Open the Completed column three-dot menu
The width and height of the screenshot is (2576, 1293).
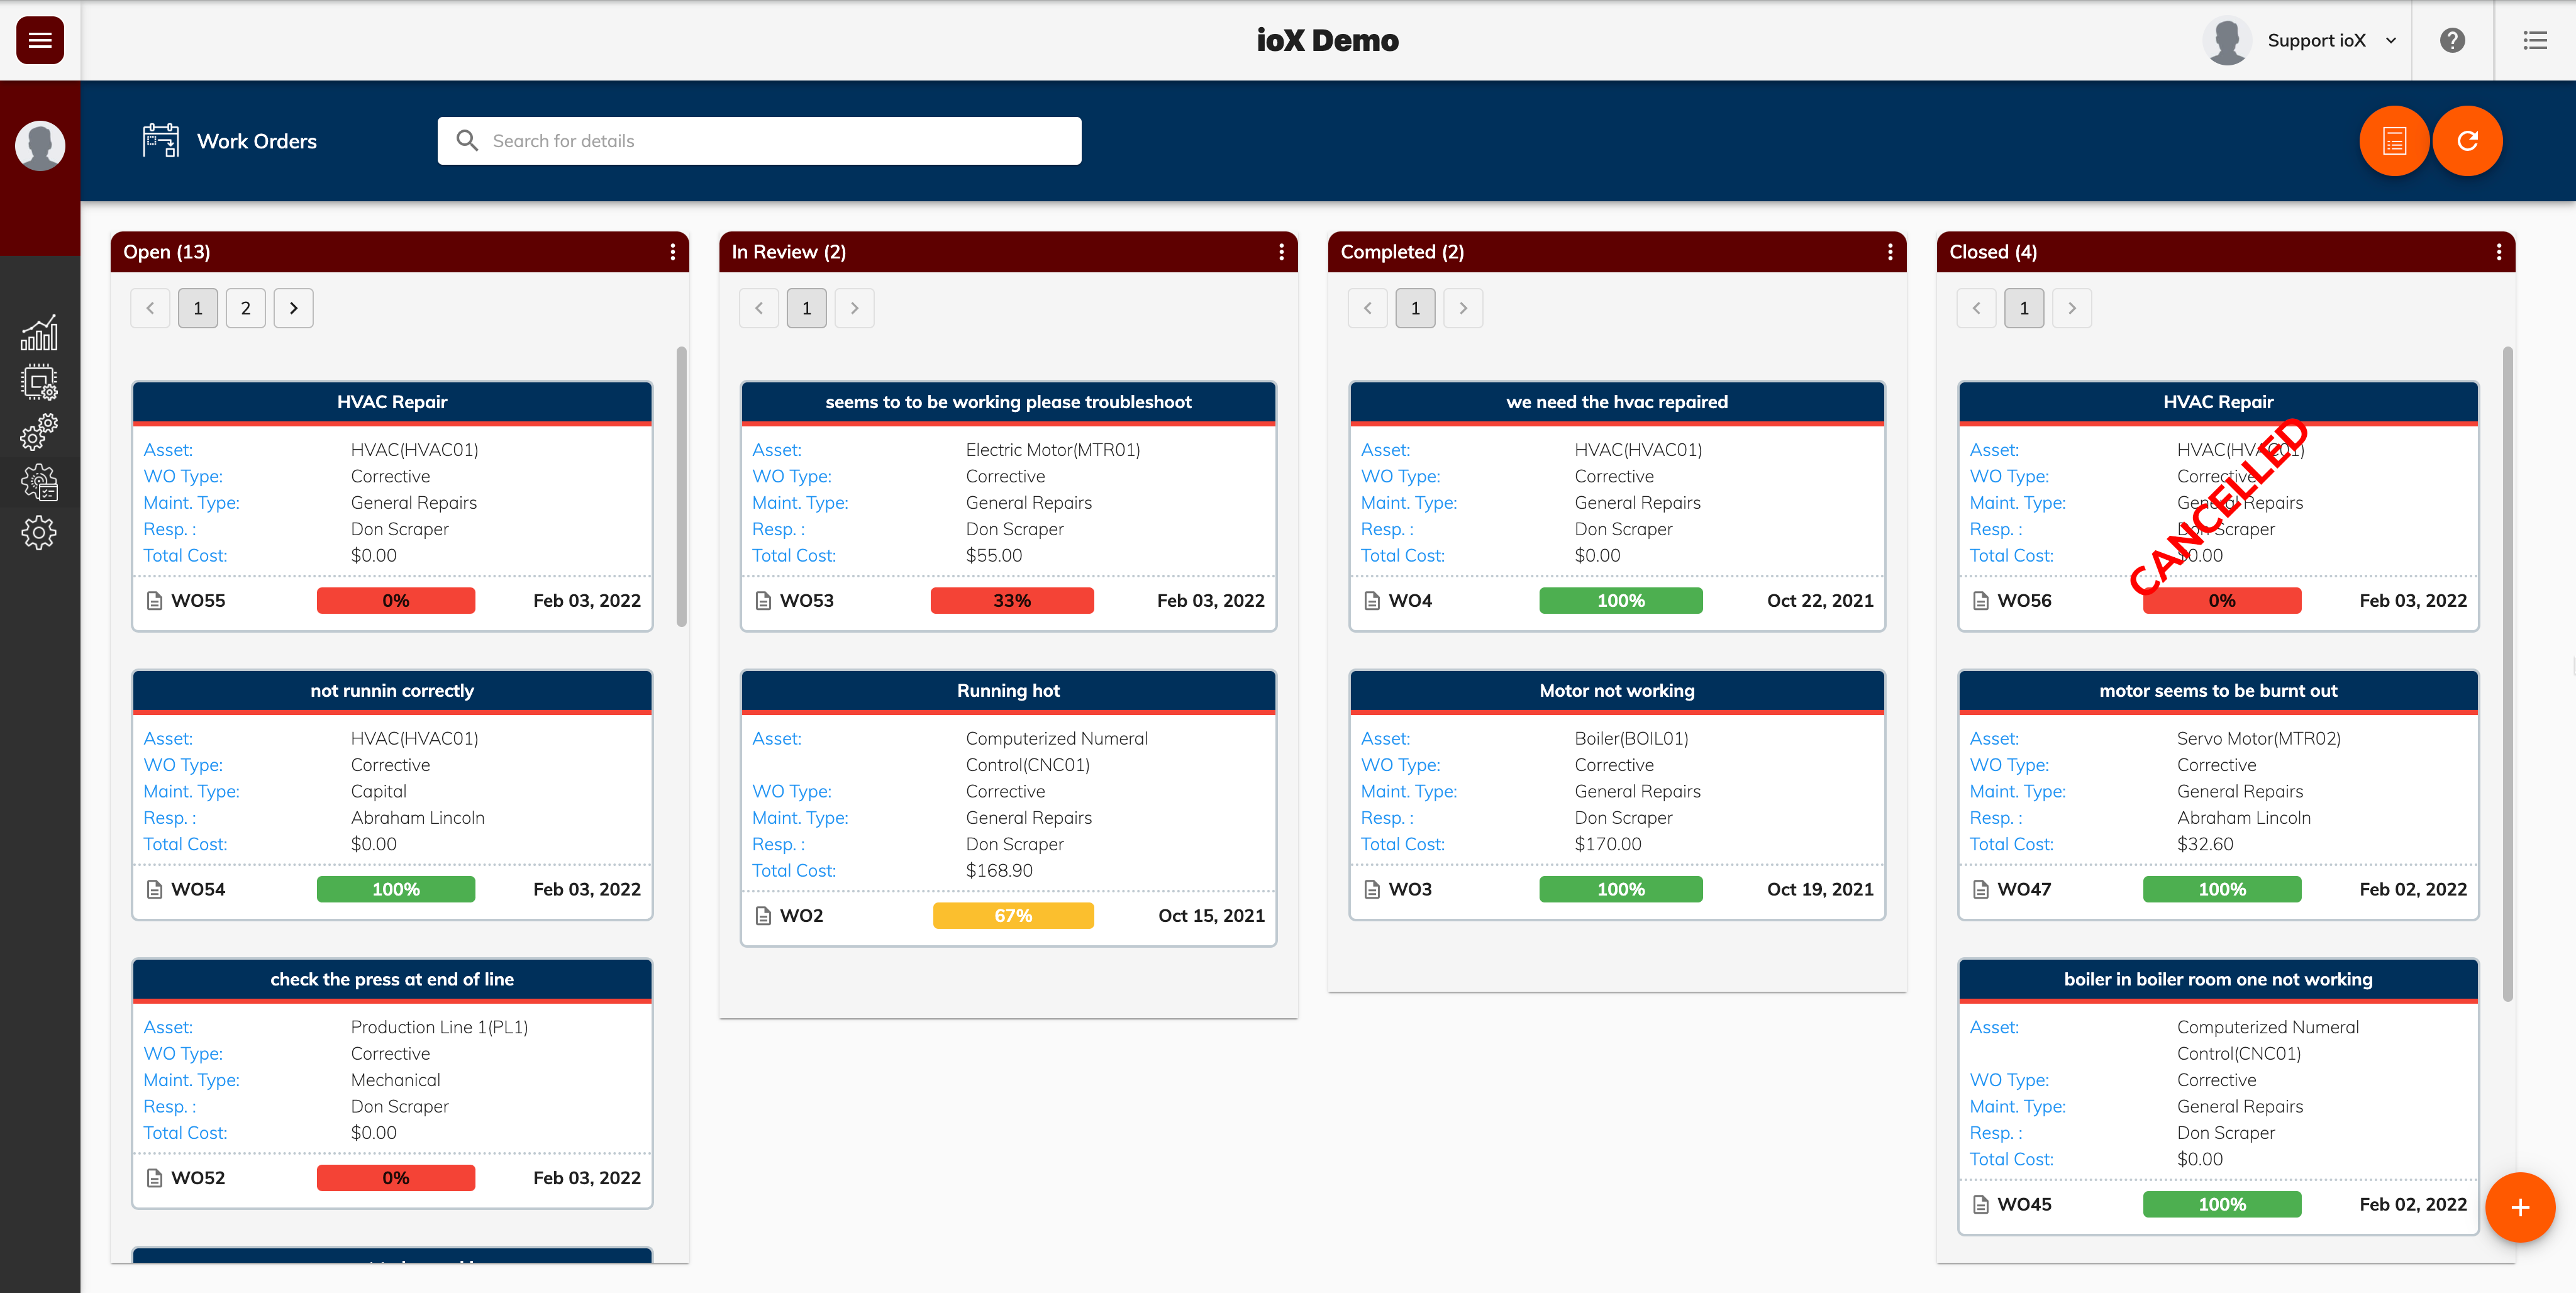1890,252
